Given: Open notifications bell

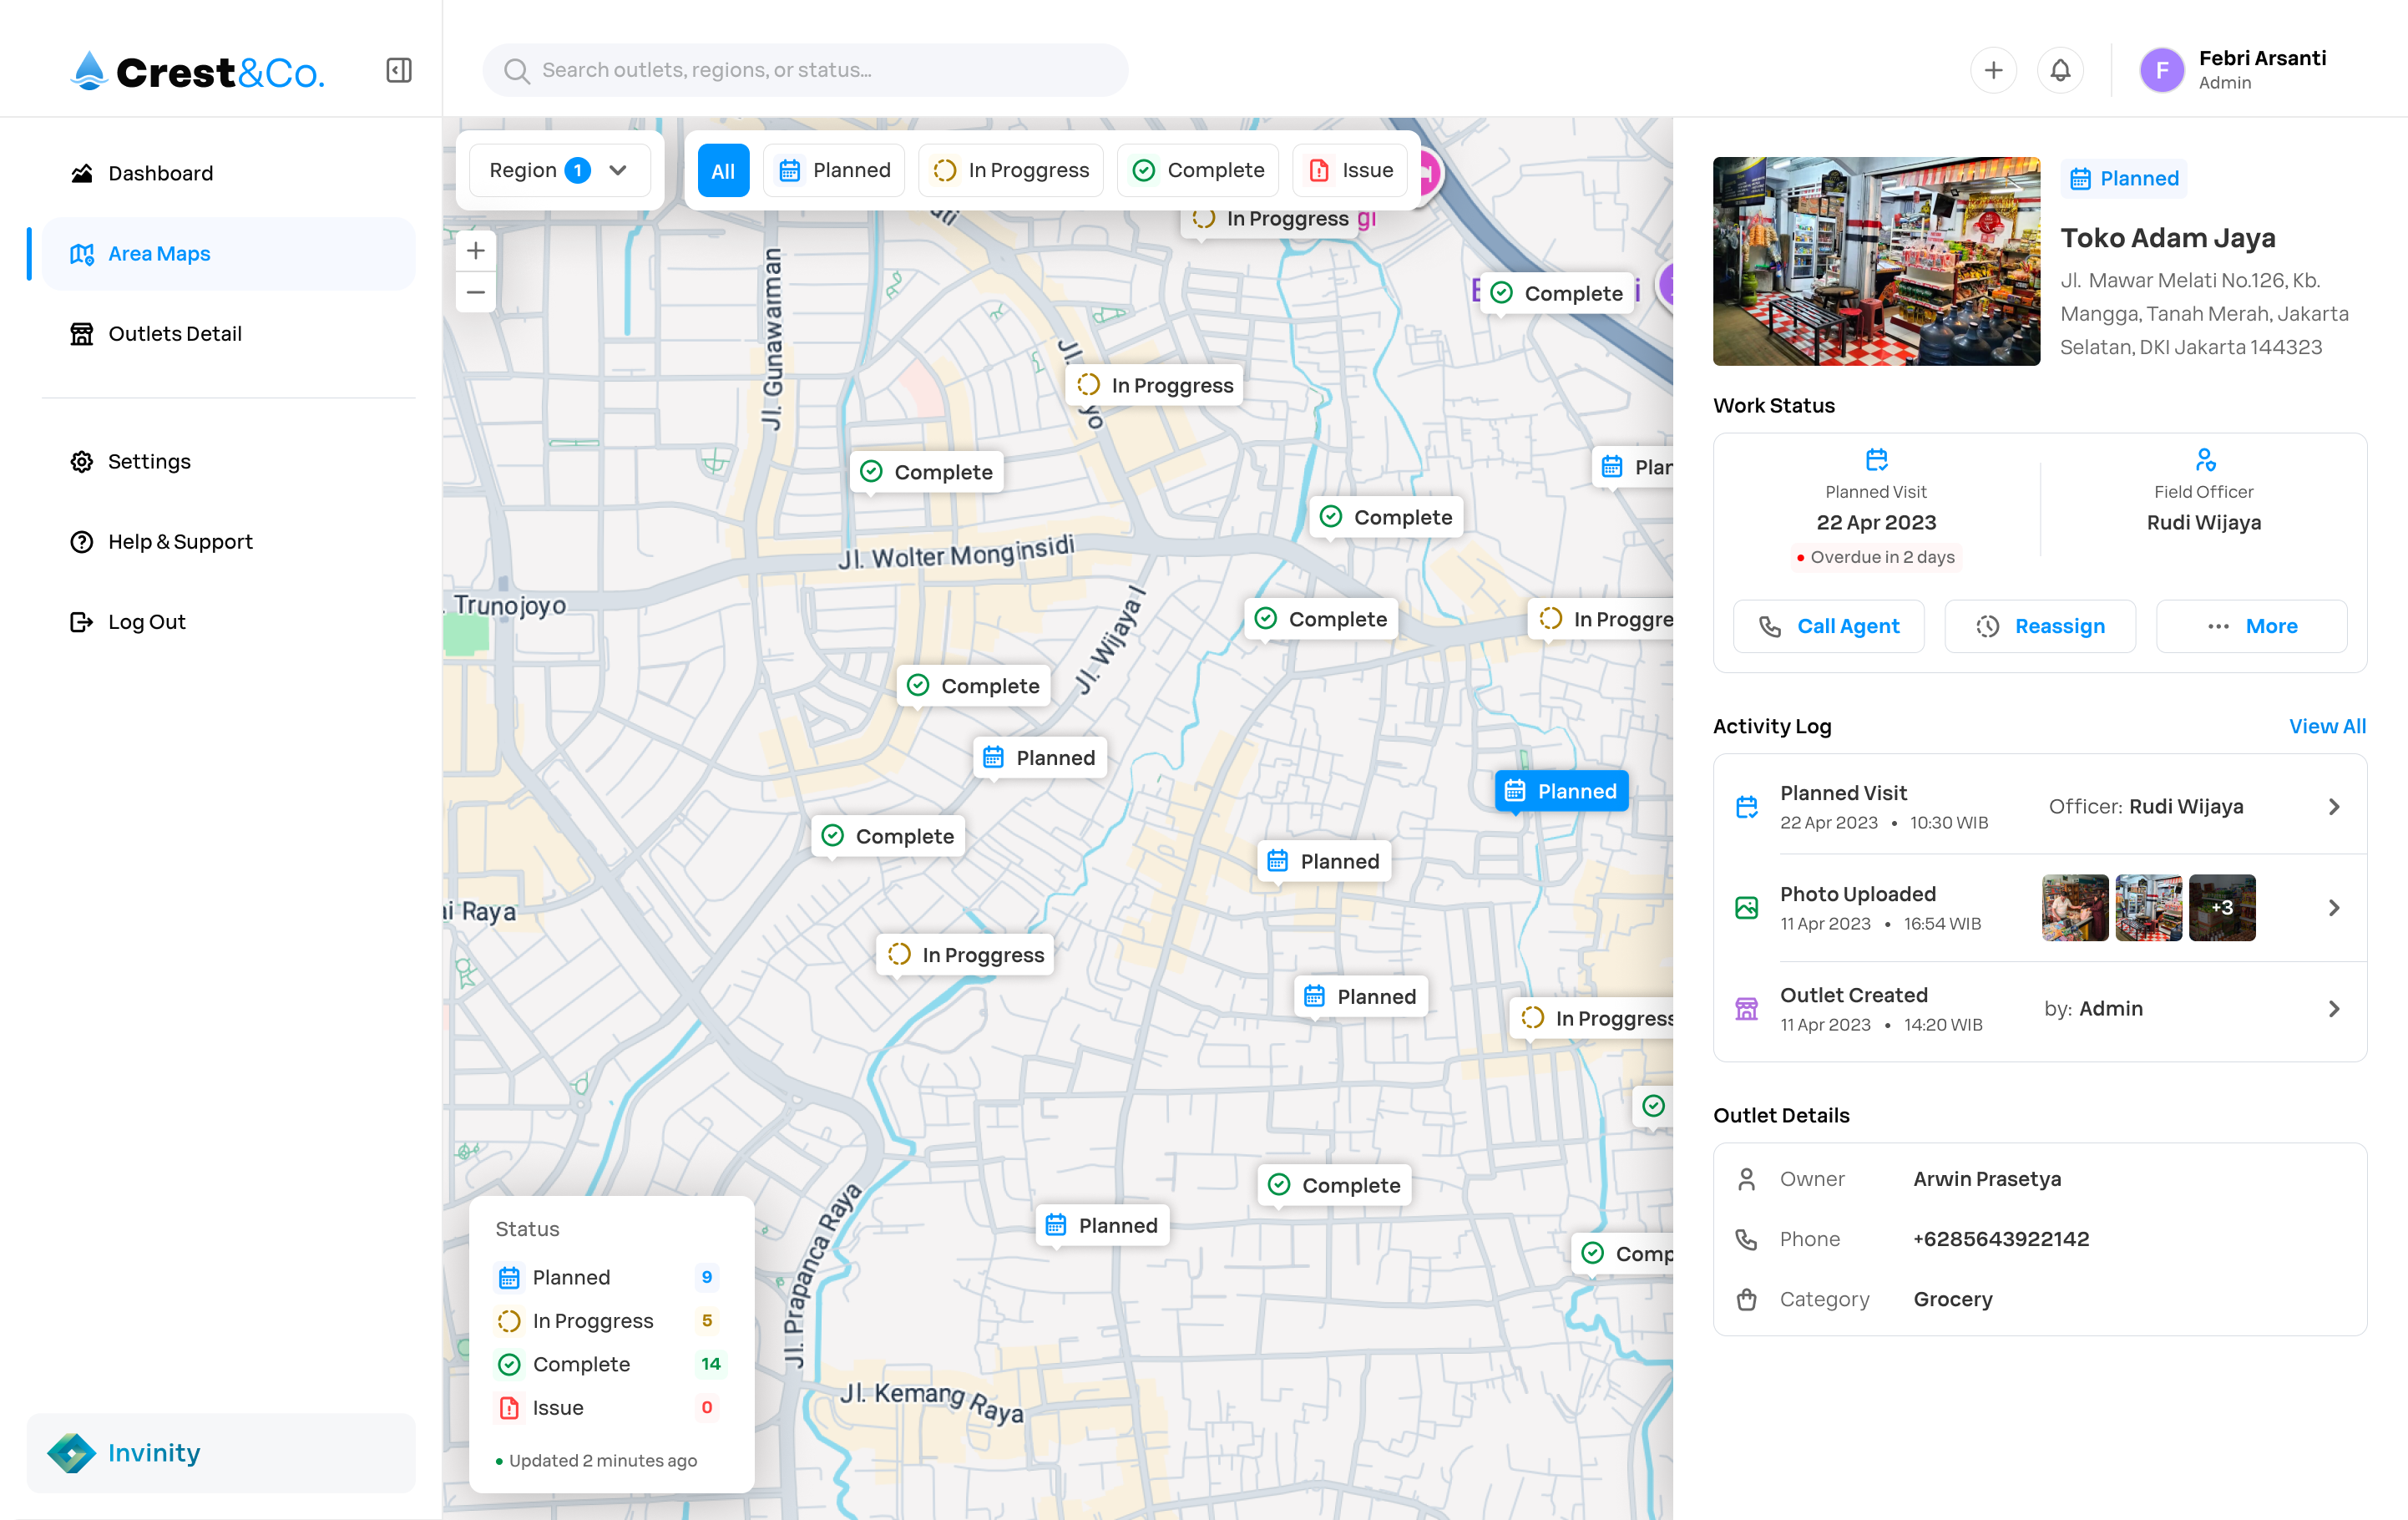Looking at the screenshot, I should [2060, 70].
